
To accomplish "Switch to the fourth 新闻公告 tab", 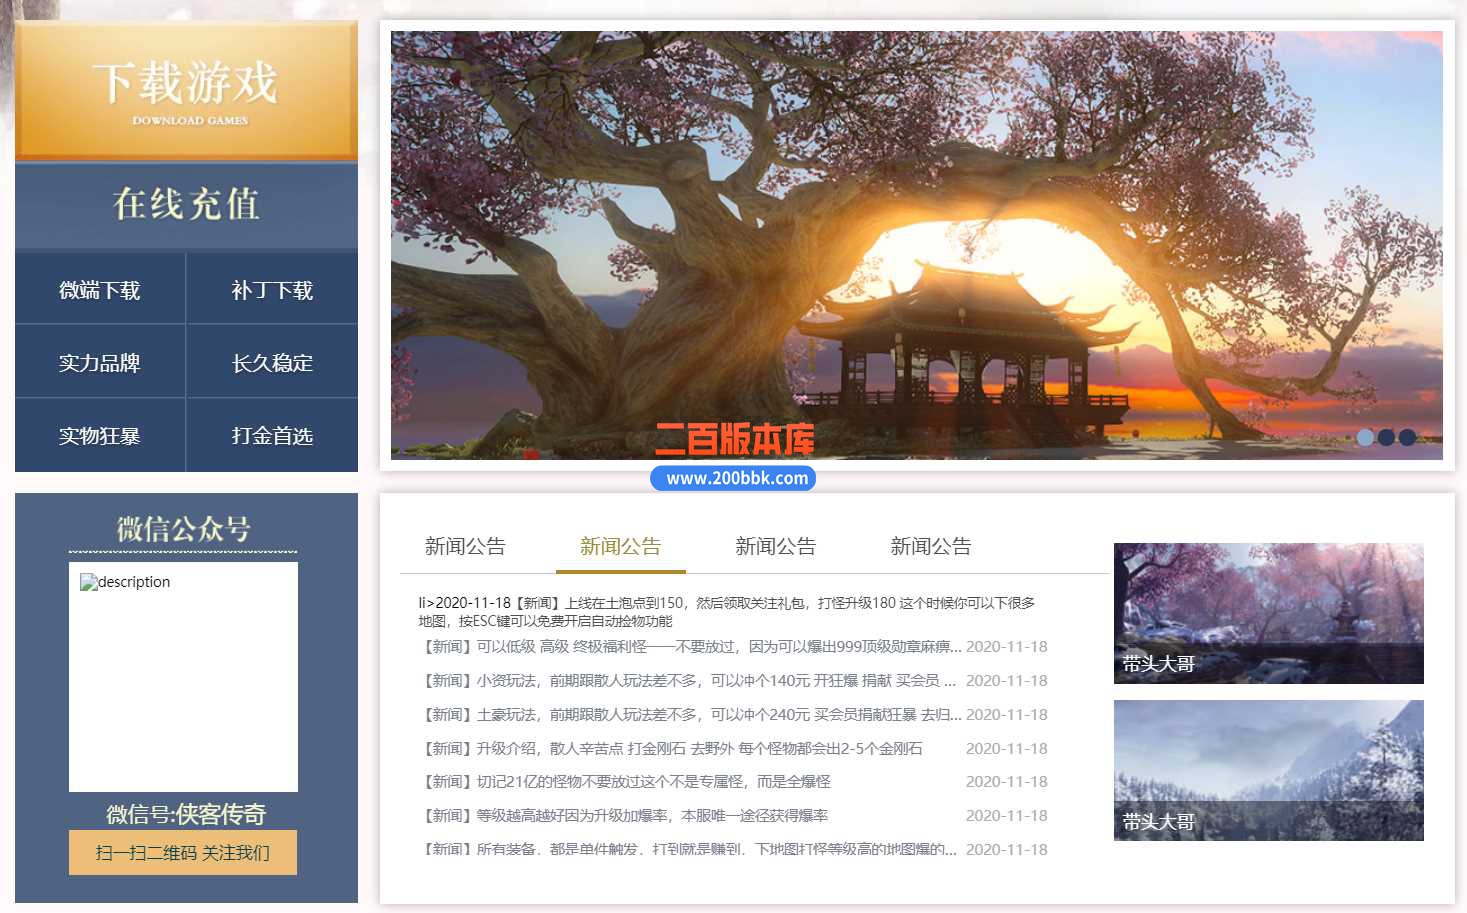I will 931,547.
